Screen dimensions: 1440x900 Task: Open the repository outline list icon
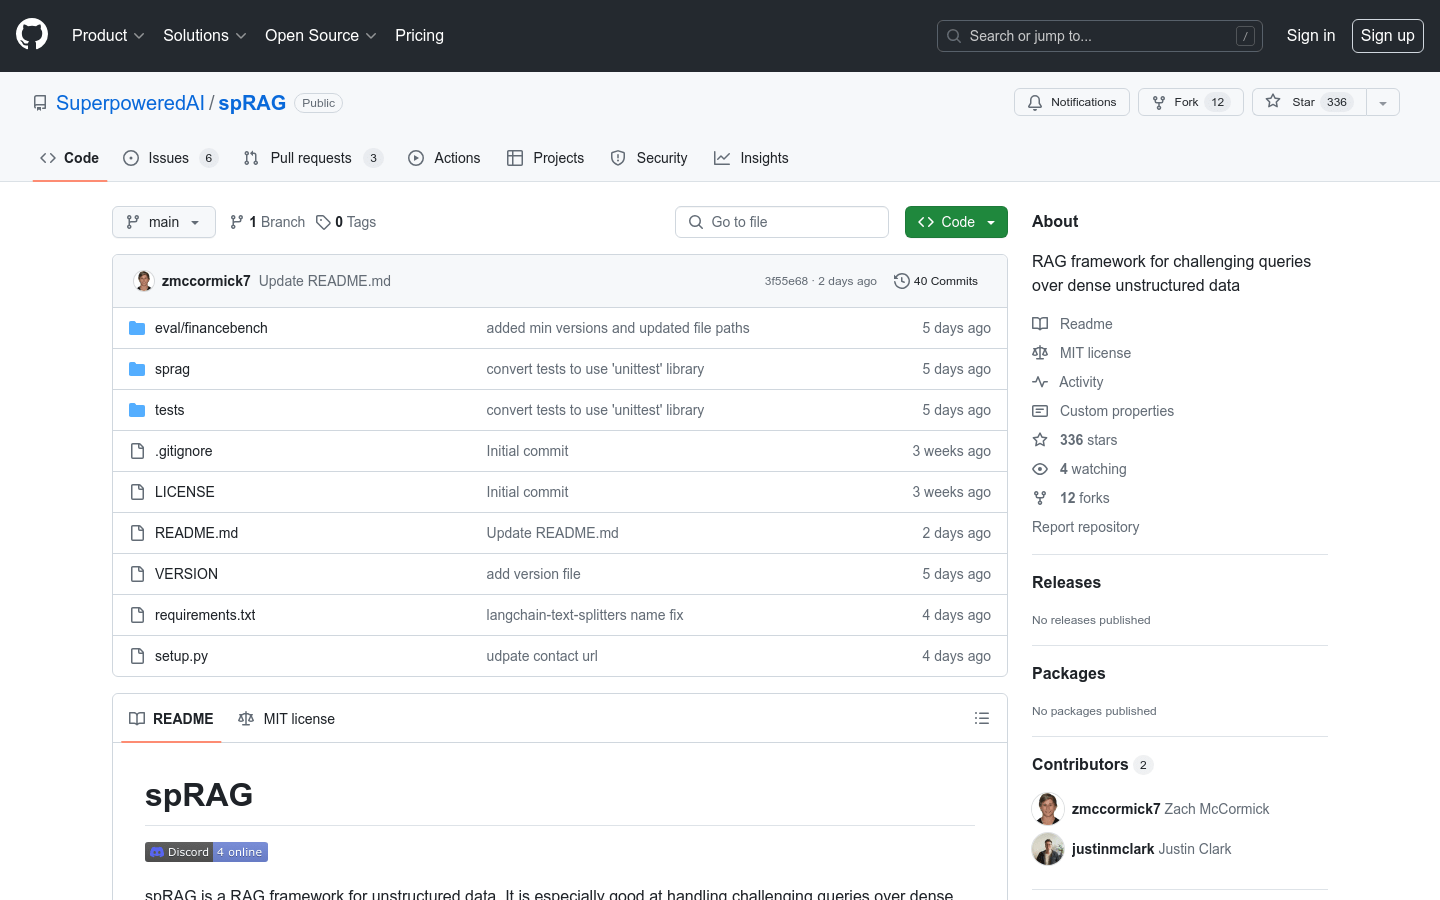(x=982, y=718)
